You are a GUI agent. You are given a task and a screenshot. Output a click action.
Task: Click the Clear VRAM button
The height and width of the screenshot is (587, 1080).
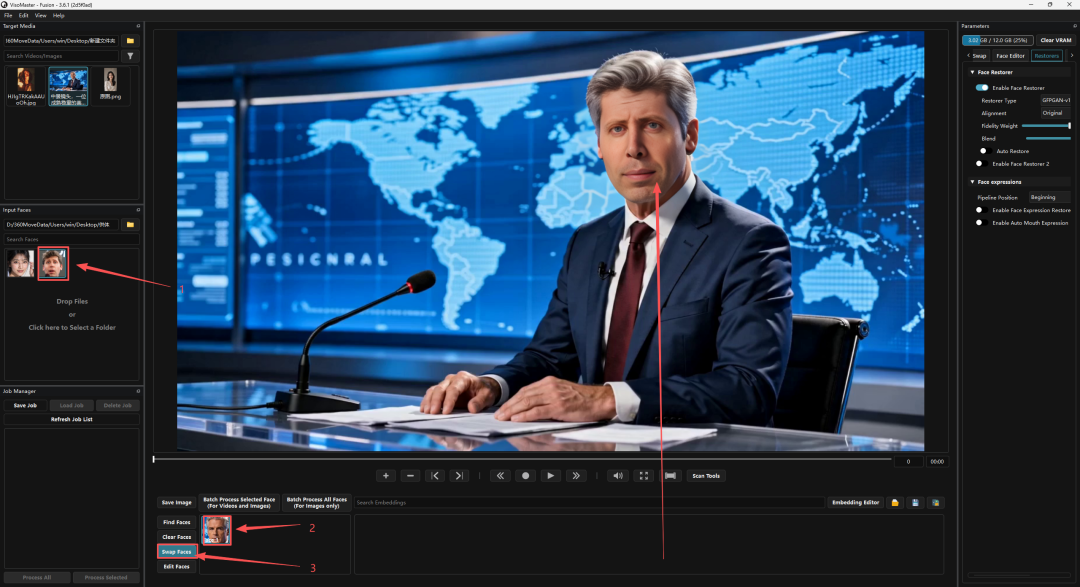tap(1055, 40)
